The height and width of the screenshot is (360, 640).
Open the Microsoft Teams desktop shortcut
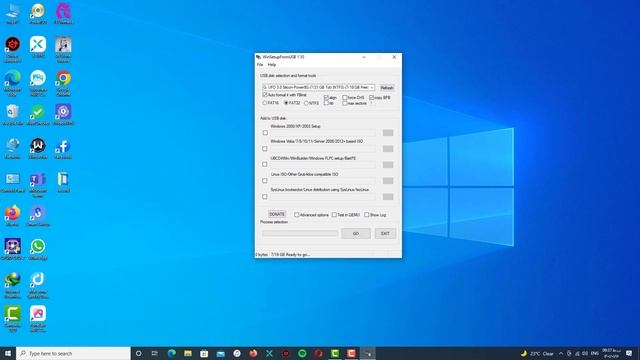tap(38, 184)
